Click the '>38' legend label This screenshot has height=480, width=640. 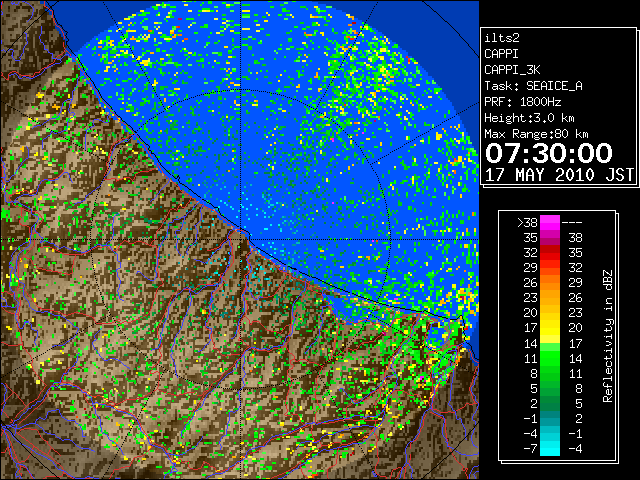coord(527,223)
